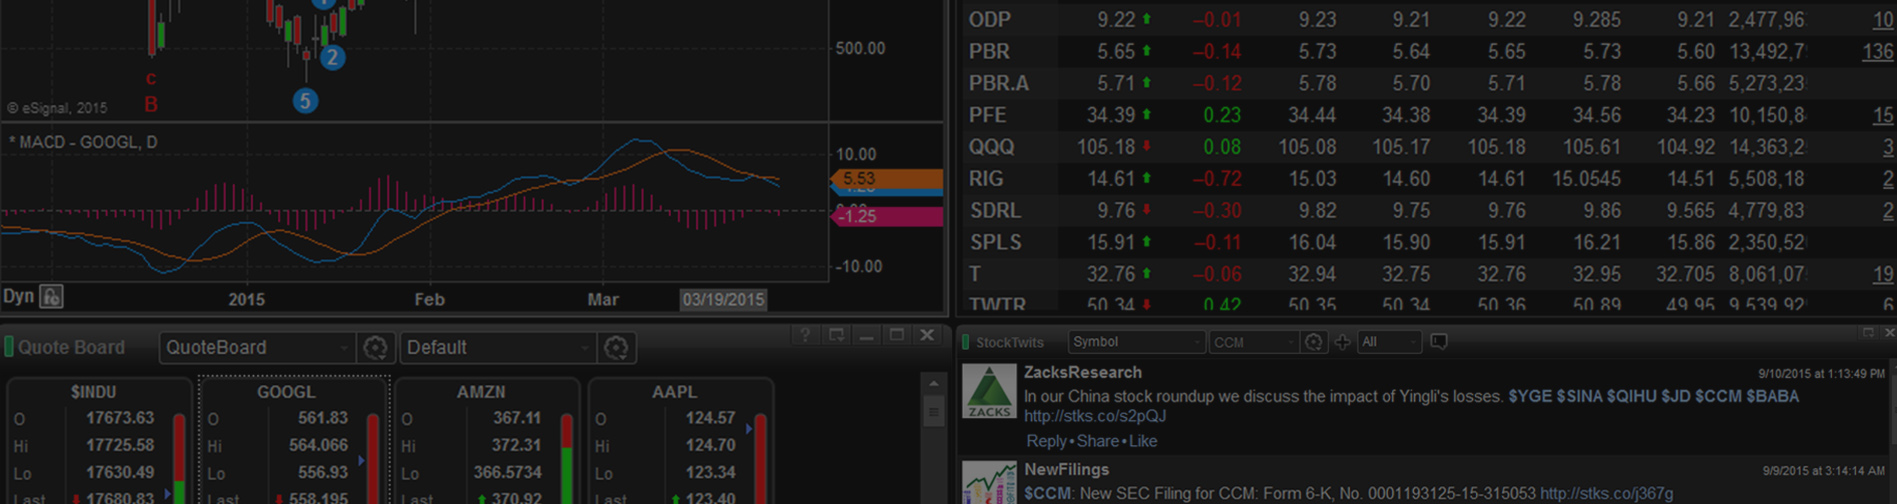Image resolution: width=1897 pixels, height=504 pixels.
Task: Click the $JD cashtag link
Action: 1675,396
